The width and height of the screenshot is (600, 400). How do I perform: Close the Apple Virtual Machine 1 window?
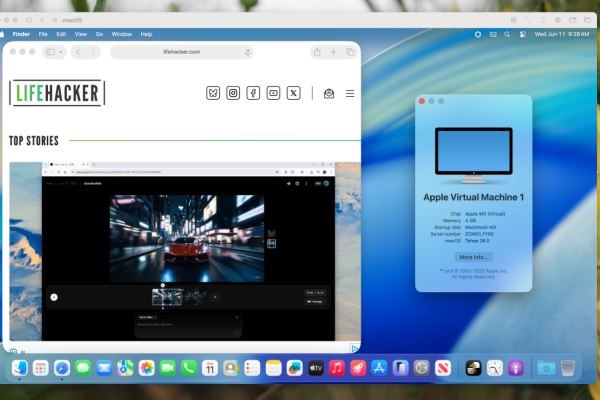click(x=422, y=101)
